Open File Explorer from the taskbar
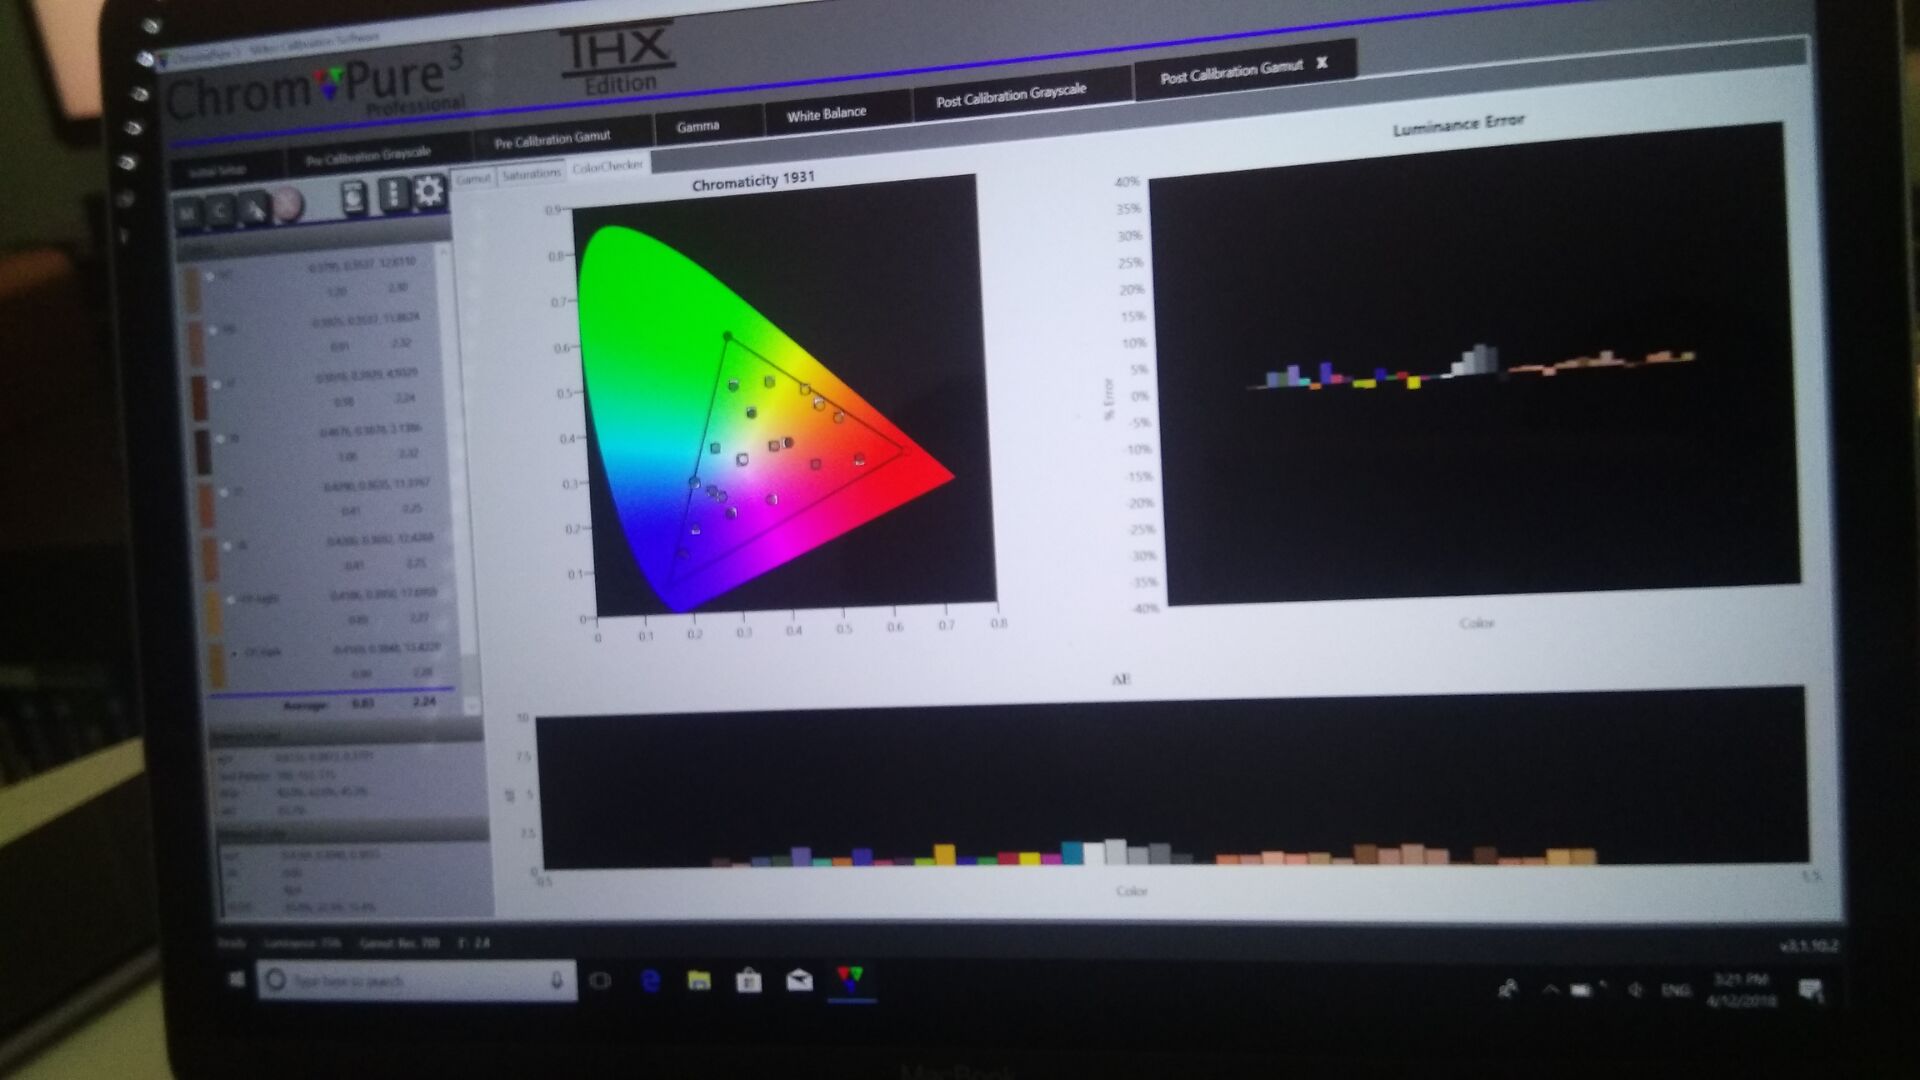This screenshot has width=1920, height=1080. pos(699,980)
